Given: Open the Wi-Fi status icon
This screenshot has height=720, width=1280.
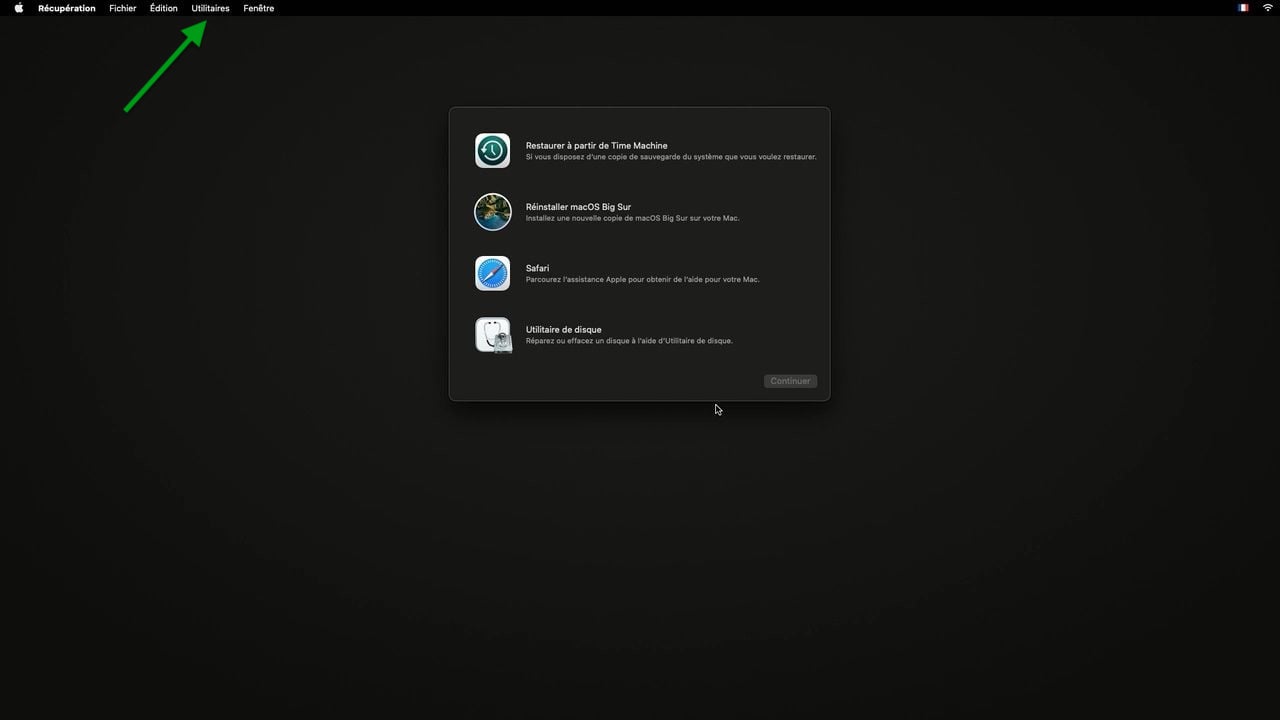Looking at the screenshot, I should (1268, 8).
